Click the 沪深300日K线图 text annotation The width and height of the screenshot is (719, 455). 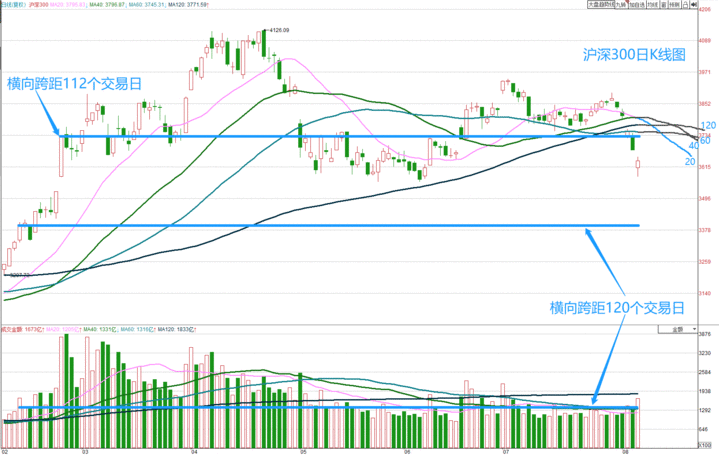click(635, 57)
